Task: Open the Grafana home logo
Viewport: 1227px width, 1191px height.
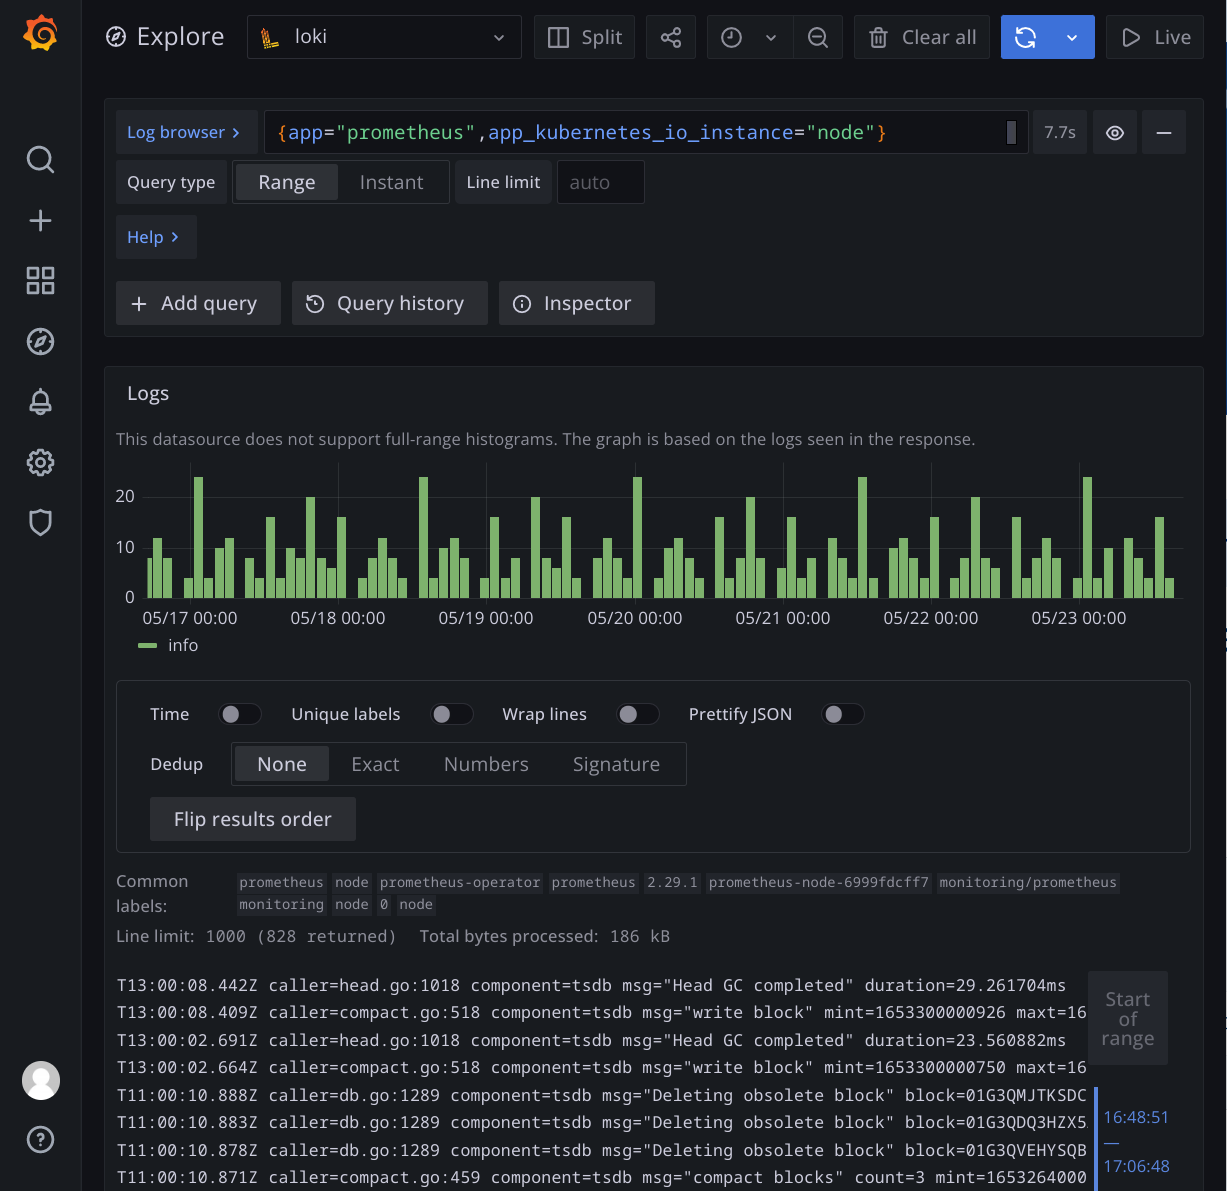Action: click(x=41, y=34)
